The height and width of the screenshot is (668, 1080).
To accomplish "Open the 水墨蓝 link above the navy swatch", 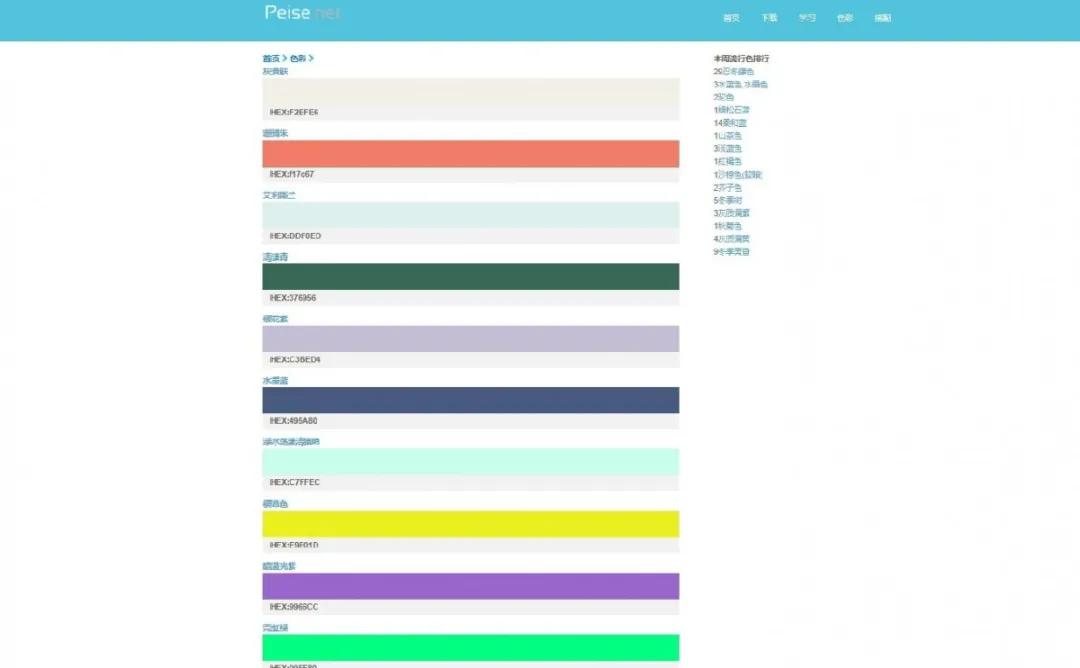I will pyautogui.click(x=275, y=381).
